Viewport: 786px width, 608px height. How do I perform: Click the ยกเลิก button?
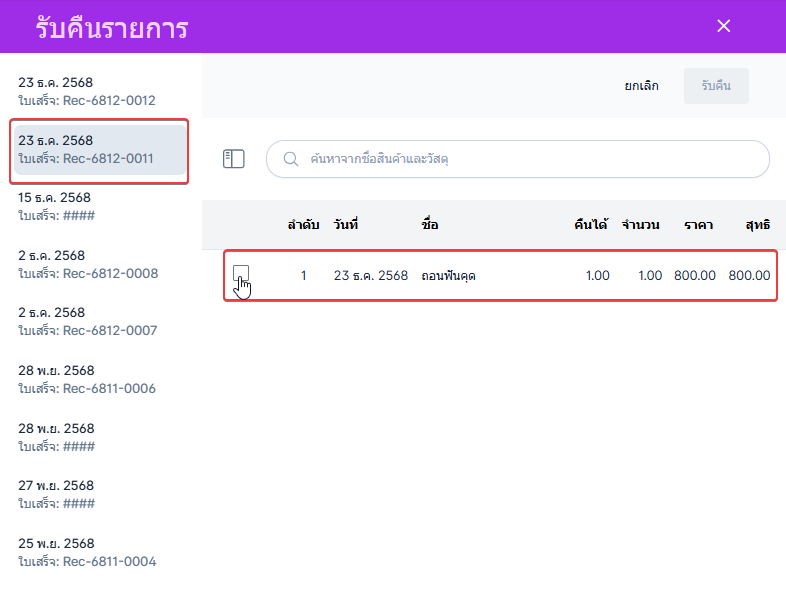coord(641,86)
